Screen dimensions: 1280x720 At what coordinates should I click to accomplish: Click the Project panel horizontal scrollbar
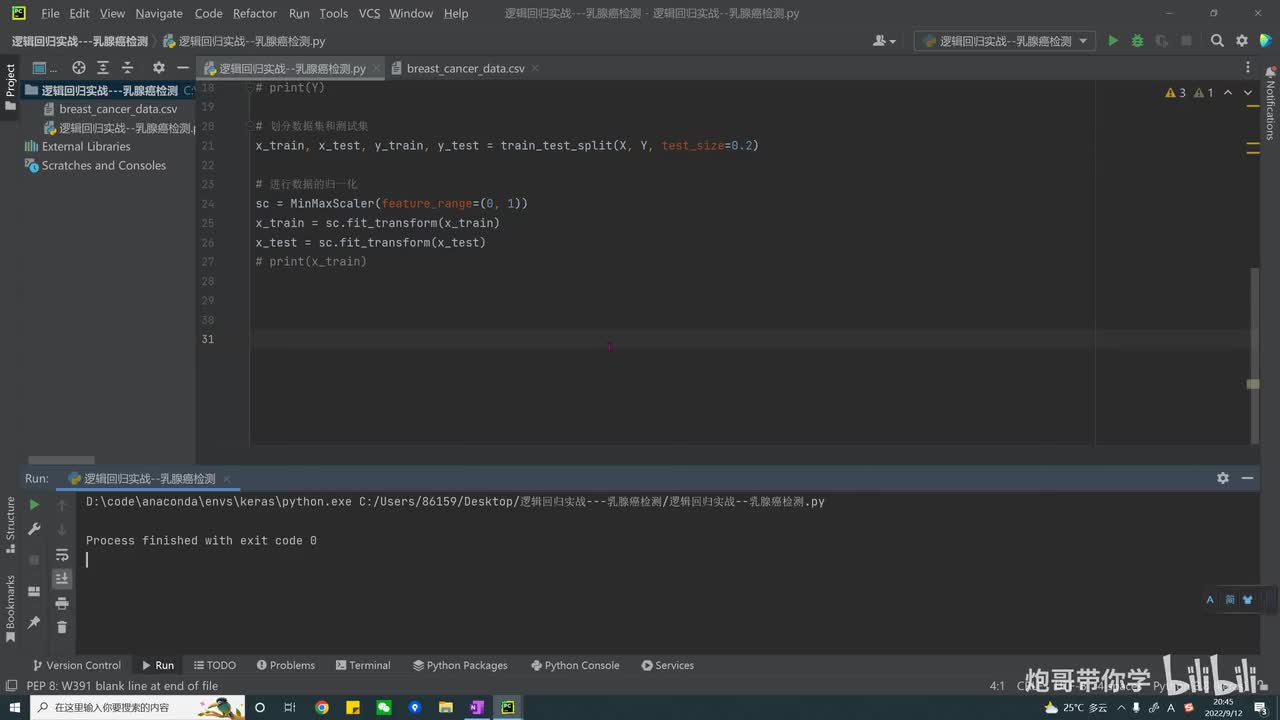(x=61, y=460)
